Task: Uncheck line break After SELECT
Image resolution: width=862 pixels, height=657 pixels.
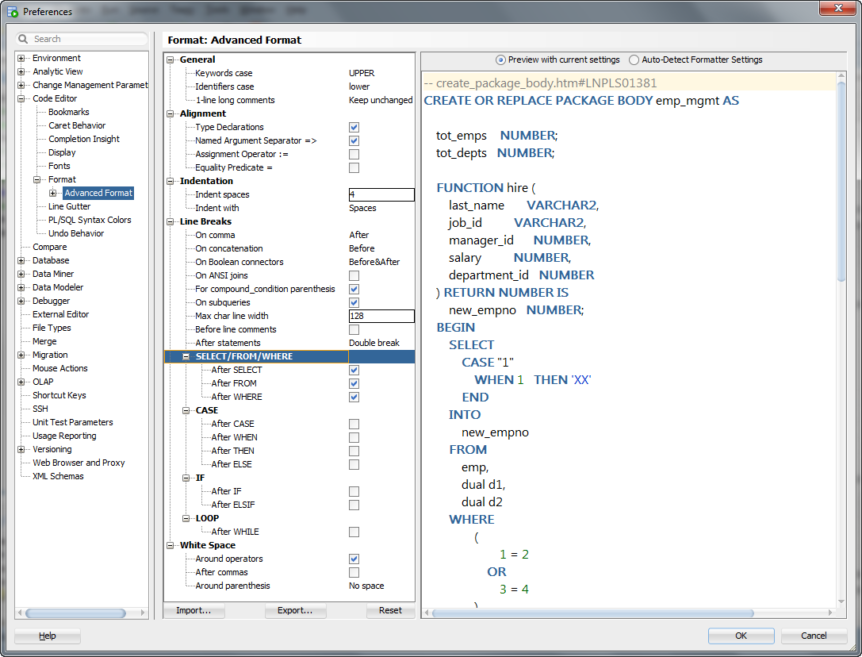Action: click(x=353, y=369)
